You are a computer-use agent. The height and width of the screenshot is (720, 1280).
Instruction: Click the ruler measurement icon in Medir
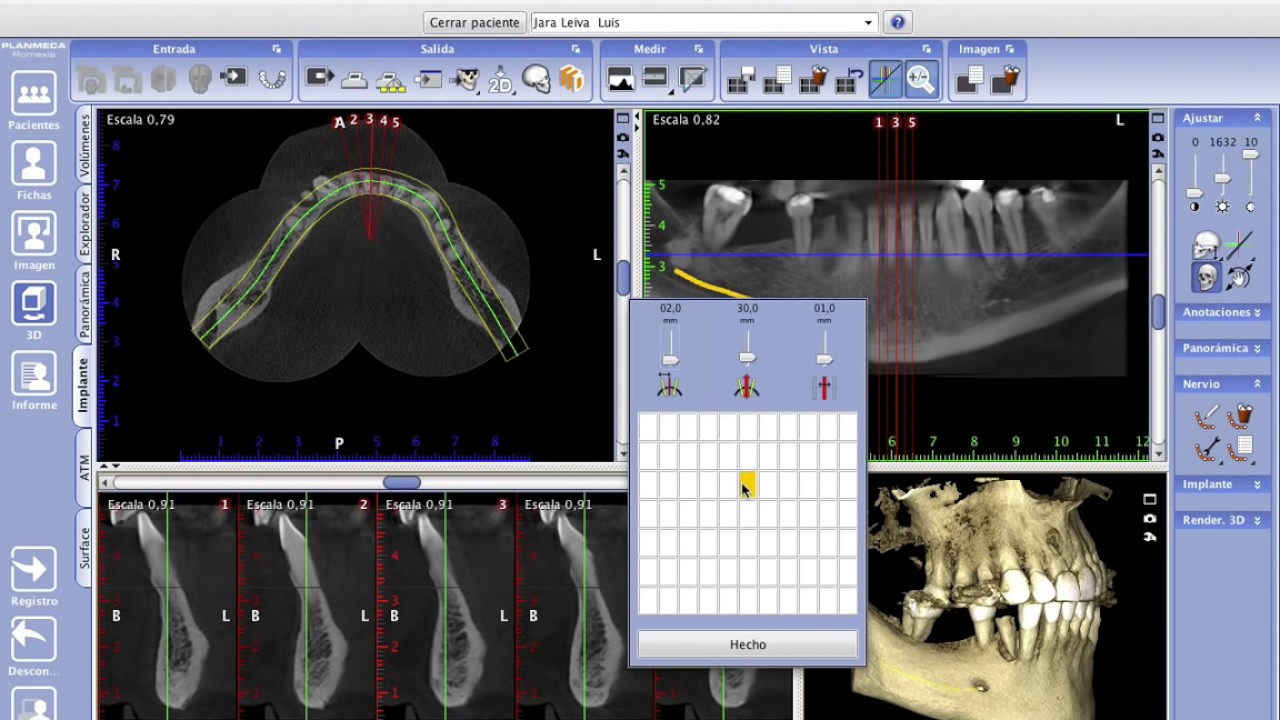point(655,79)
